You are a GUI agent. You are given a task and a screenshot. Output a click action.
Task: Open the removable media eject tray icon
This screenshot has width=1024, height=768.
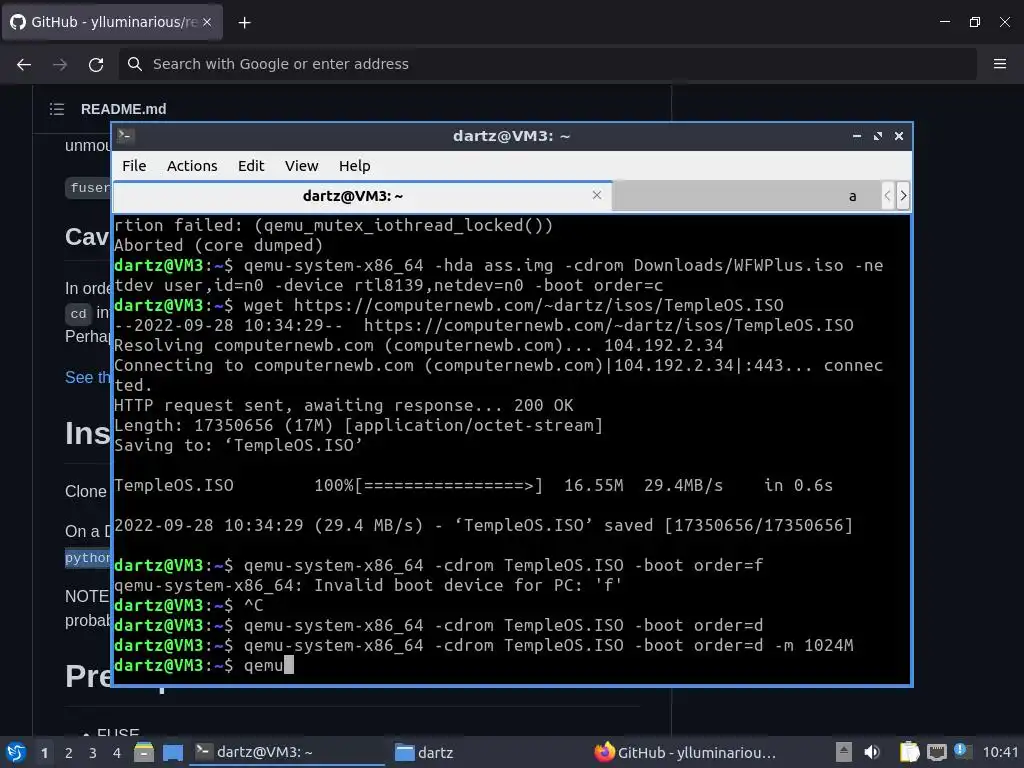click(x=844, y=752)
